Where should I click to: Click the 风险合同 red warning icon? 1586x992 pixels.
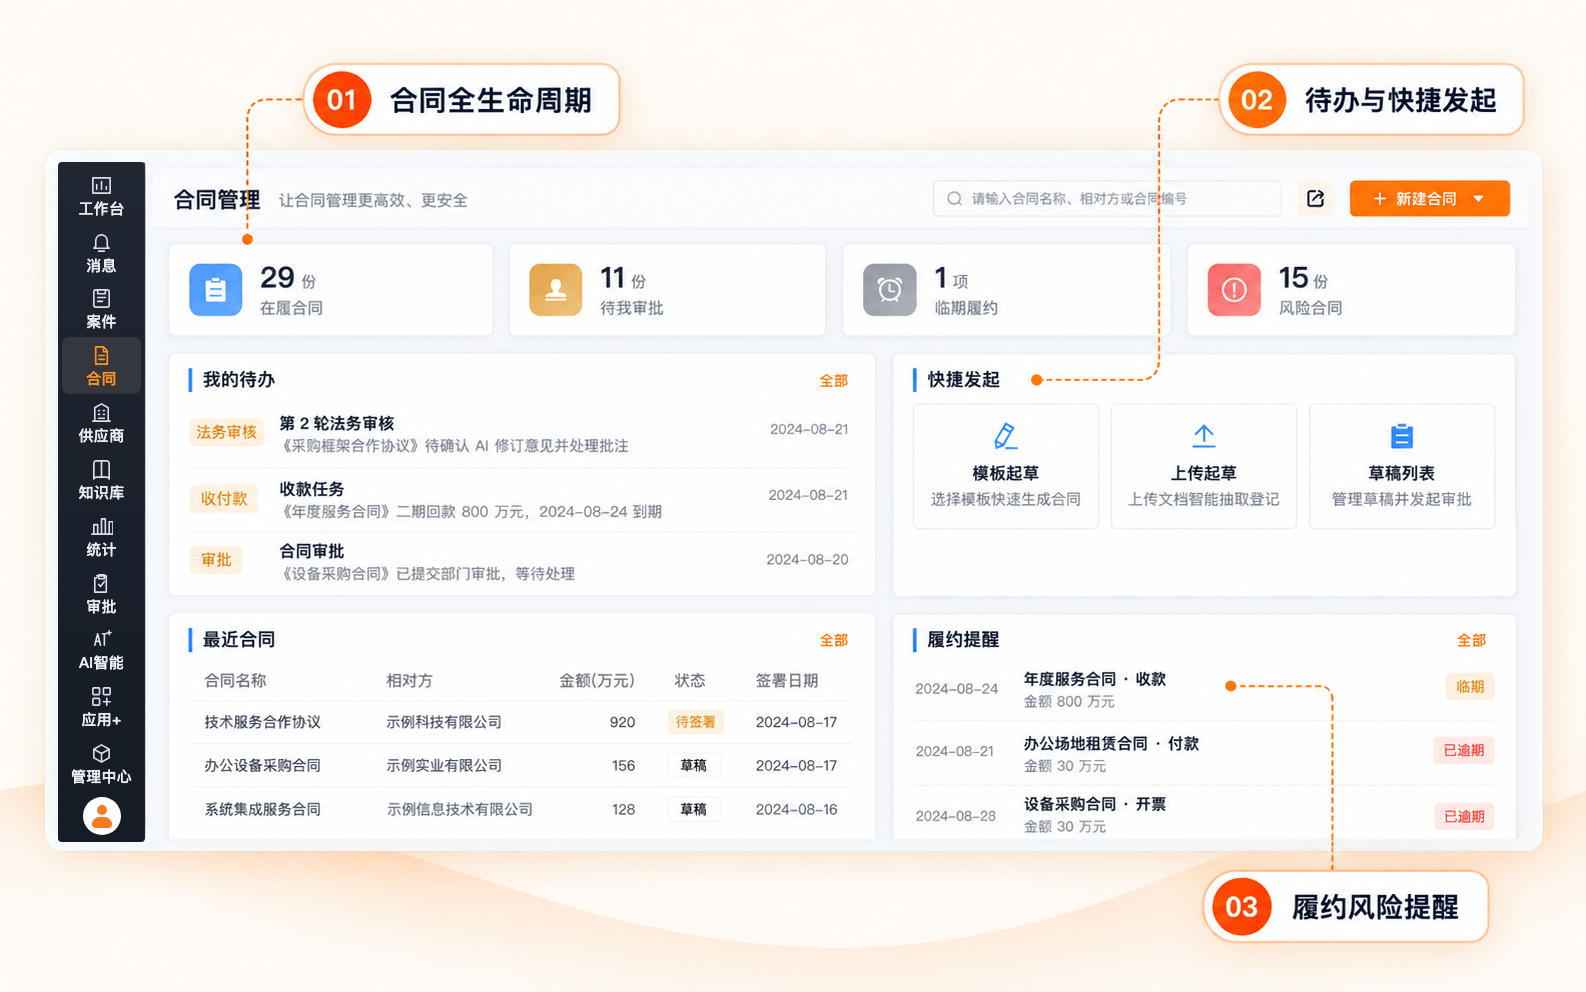[1234, 290]
